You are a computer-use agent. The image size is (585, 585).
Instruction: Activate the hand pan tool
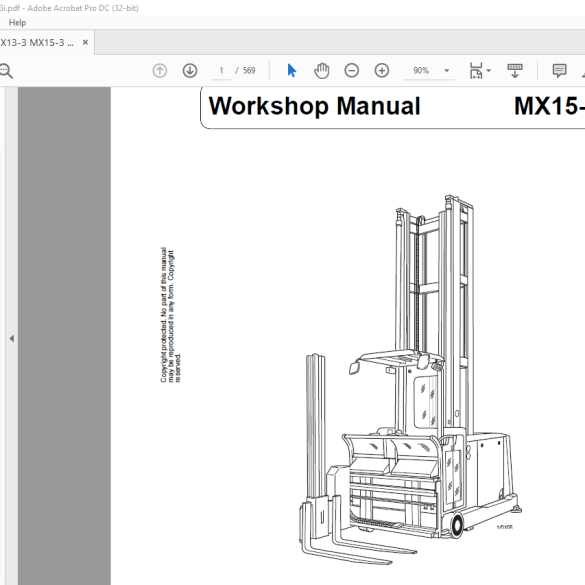click(322, 71)
